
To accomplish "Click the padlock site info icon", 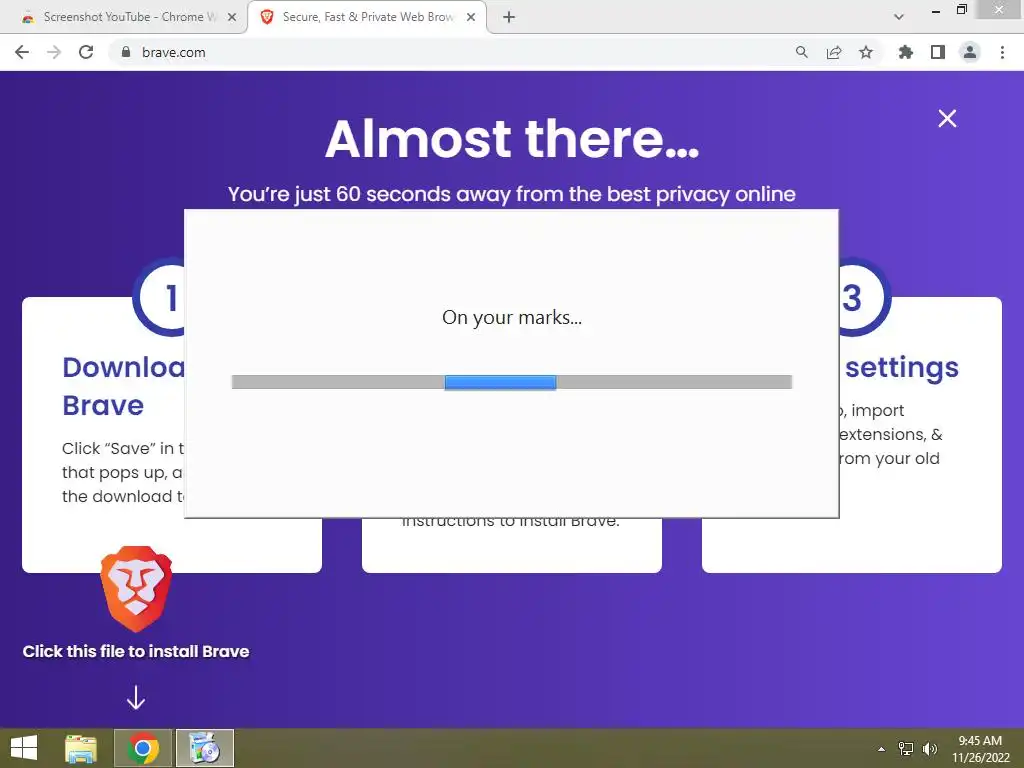I will point(126,52).
